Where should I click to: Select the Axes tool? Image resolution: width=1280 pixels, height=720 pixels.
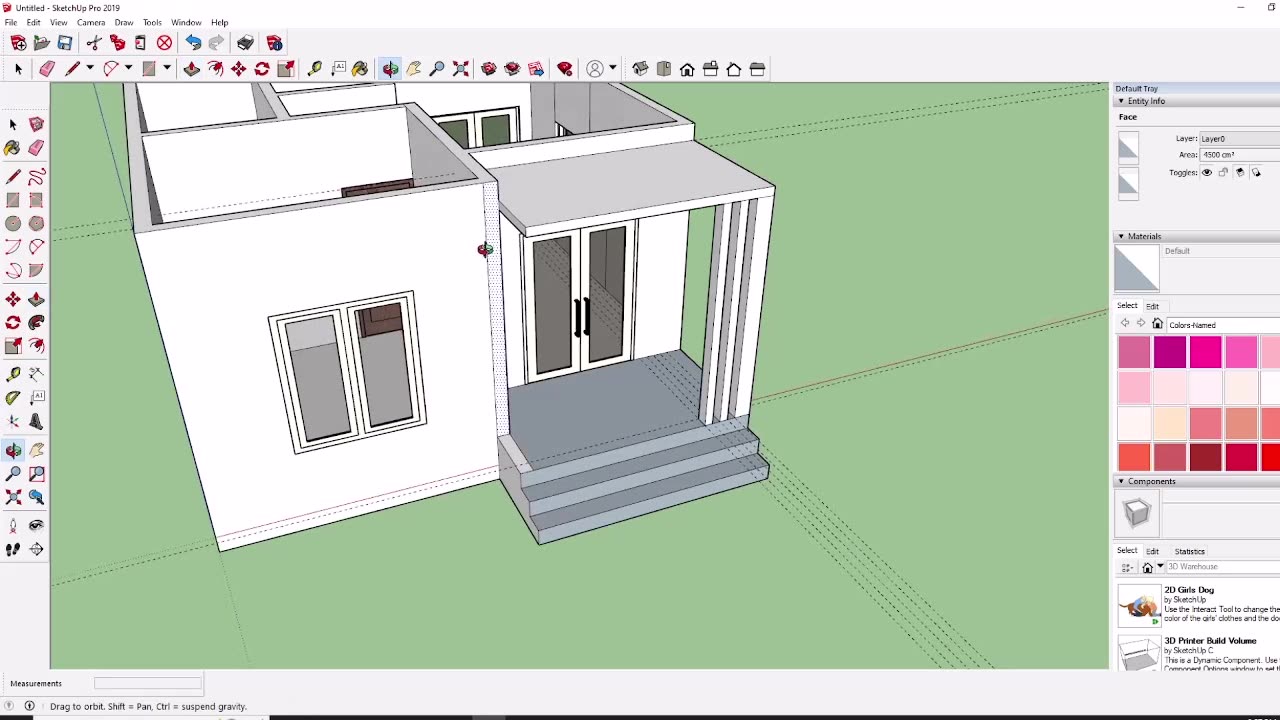pos(13,421)
